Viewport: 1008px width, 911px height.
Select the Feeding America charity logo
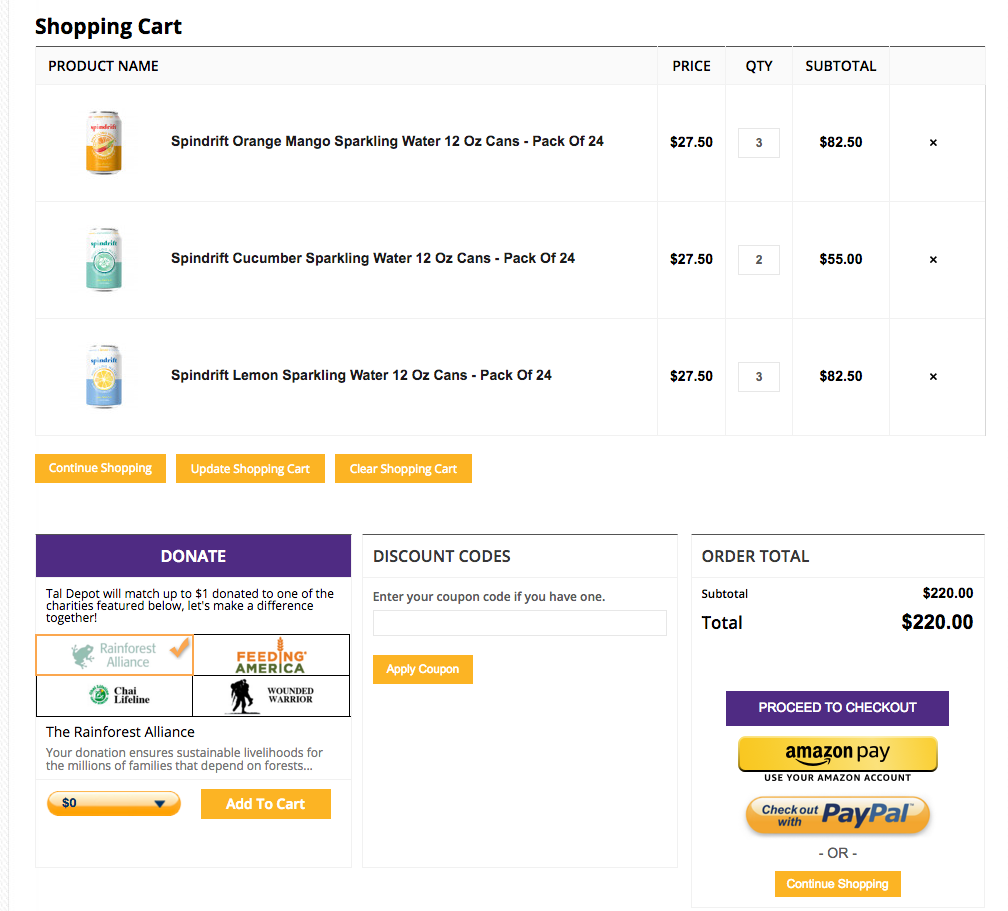[271, 655]
